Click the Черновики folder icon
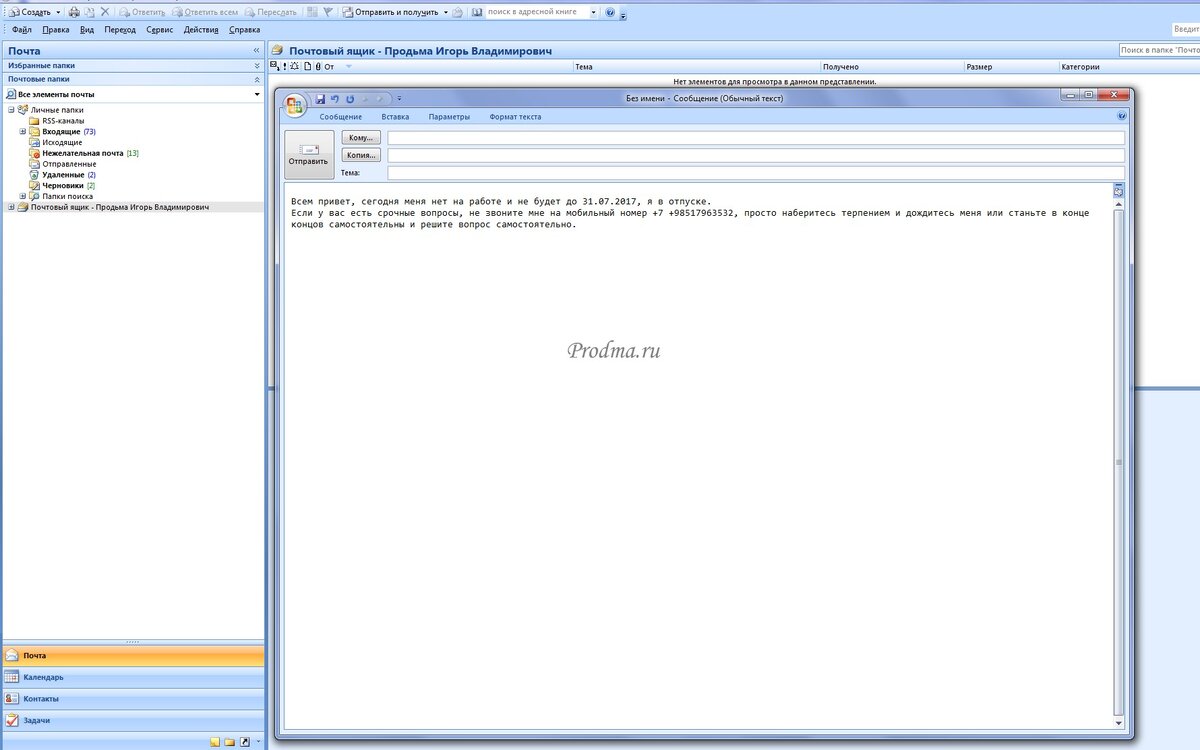Image resolution: width=1200 pixels, height=750 pixels. pos(35,185)
